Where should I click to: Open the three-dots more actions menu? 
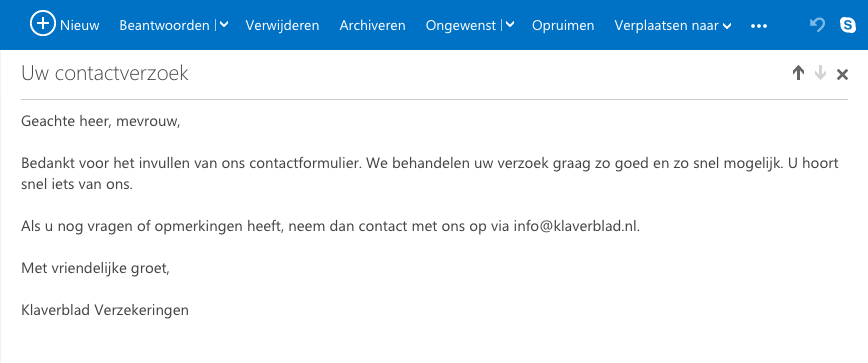[x=758, y=26]
